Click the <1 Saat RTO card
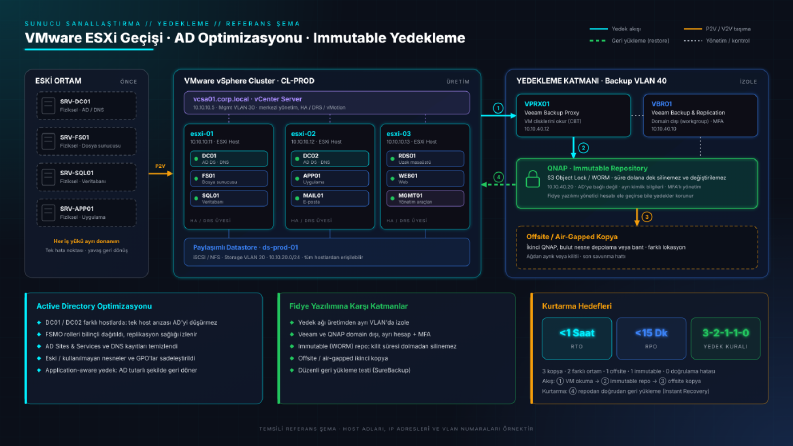 click(577, 338)
